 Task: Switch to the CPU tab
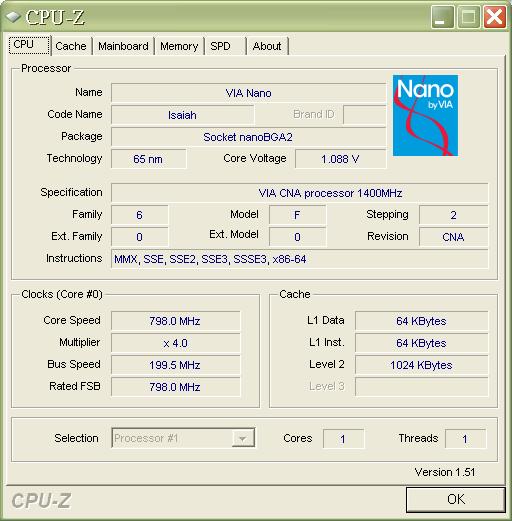(x=29, y=45)
